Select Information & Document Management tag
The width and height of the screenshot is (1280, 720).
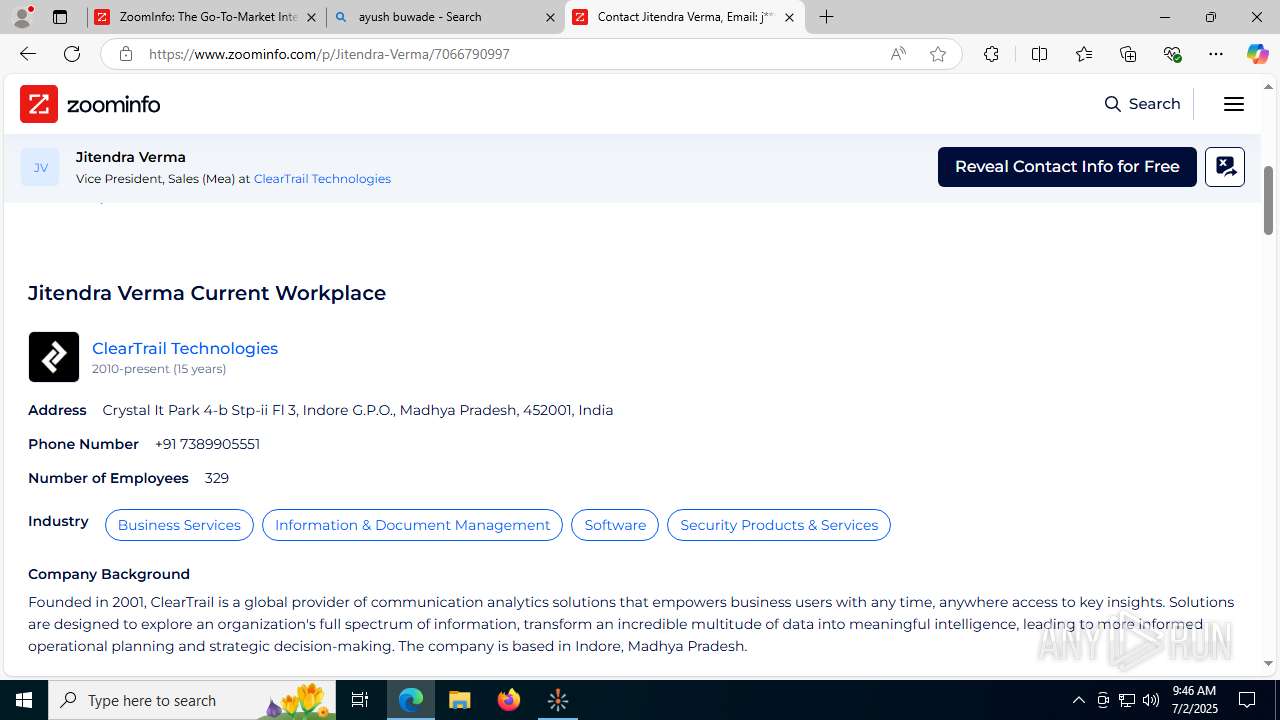[412, 525]
